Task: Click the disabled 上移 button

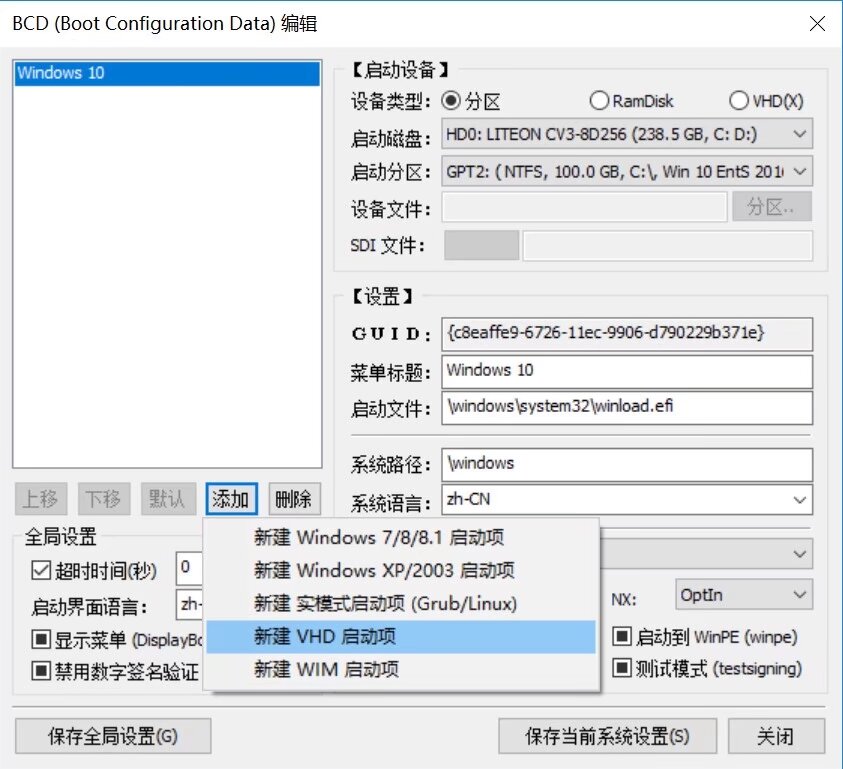Action: tap(41, 499)
